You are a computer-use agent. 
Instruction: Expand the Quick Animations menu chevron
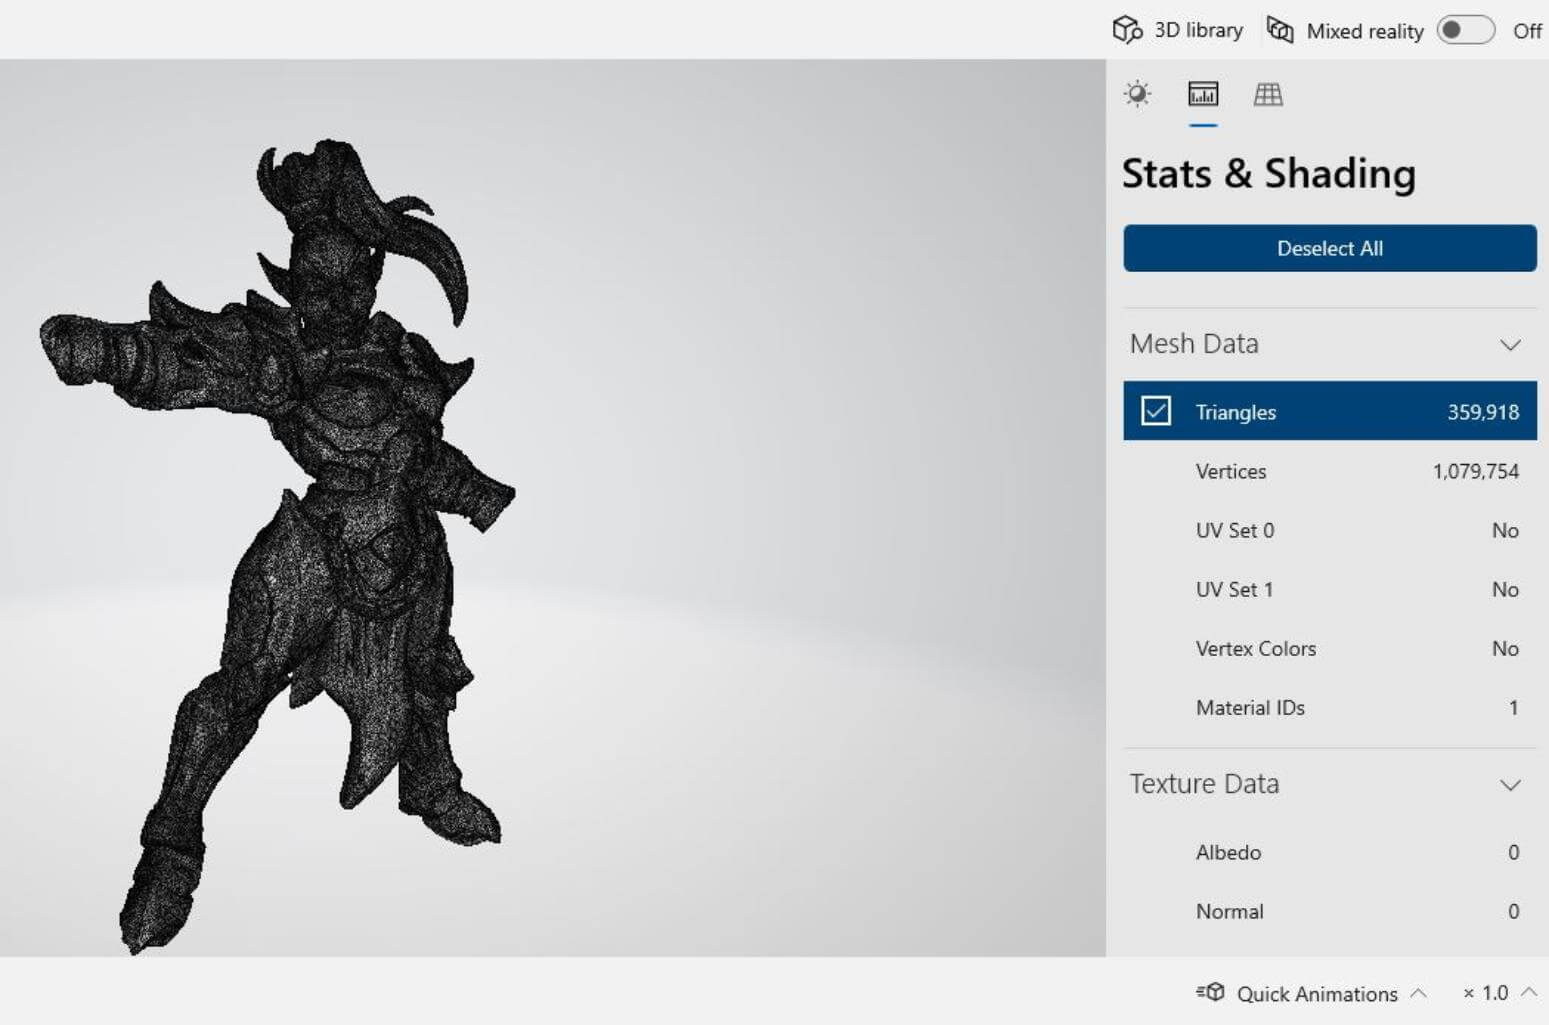[x=1418, y=993]
